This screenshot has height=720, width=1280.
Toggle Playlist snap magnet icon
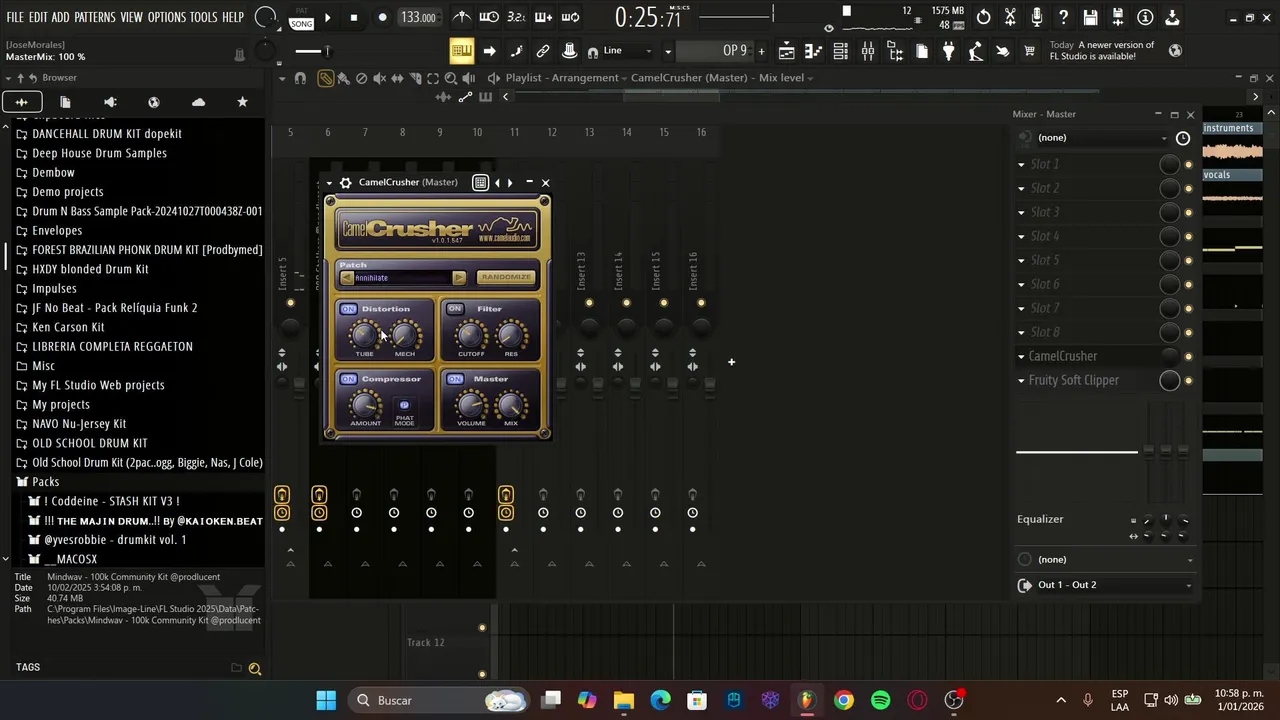tap(300, 78)
